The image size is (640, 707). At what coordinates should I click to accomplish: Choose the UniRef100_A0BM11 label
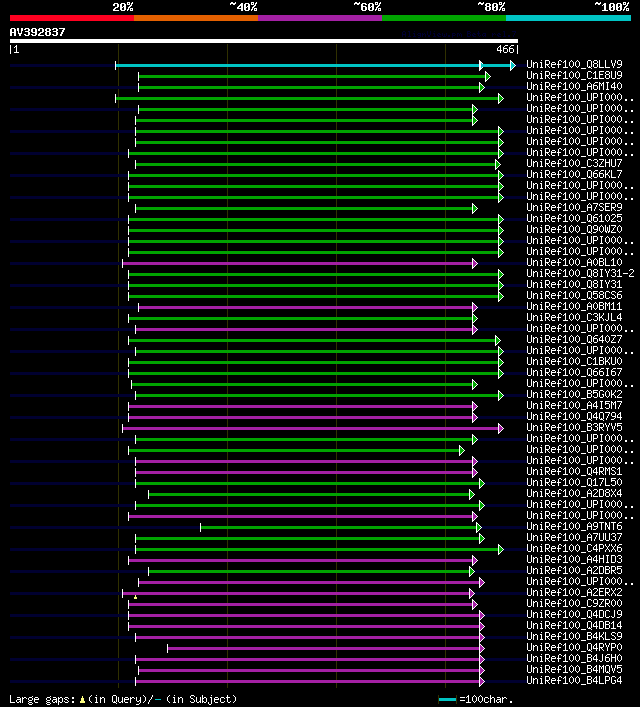point(574,306)
